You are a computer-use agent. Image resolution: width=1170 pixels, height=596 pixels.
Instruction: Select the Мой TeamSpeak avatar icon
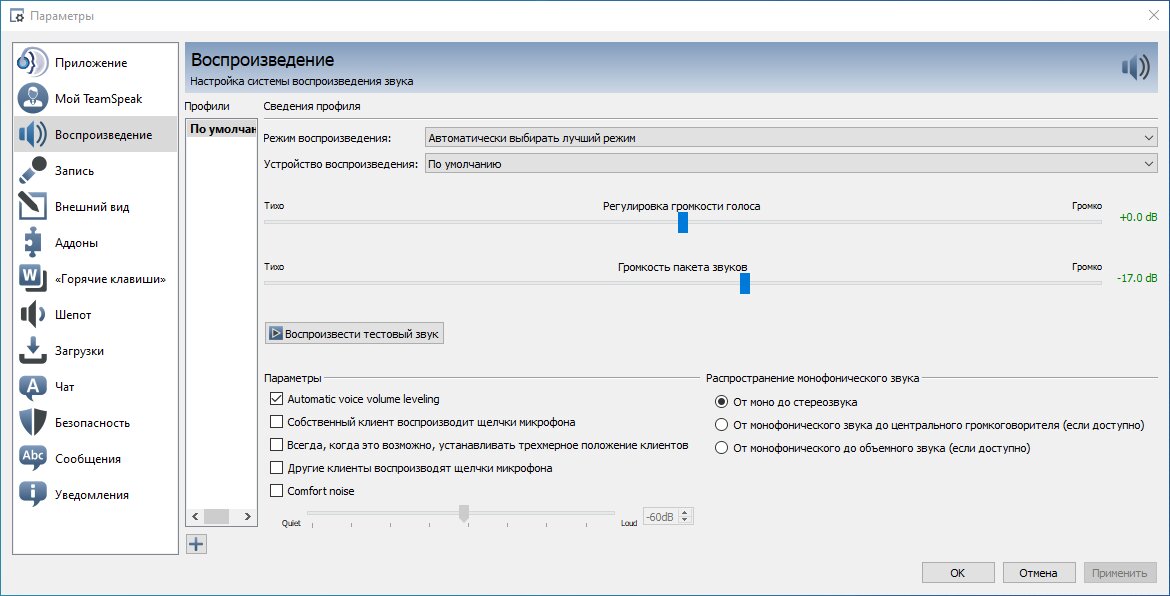(32, 98)
